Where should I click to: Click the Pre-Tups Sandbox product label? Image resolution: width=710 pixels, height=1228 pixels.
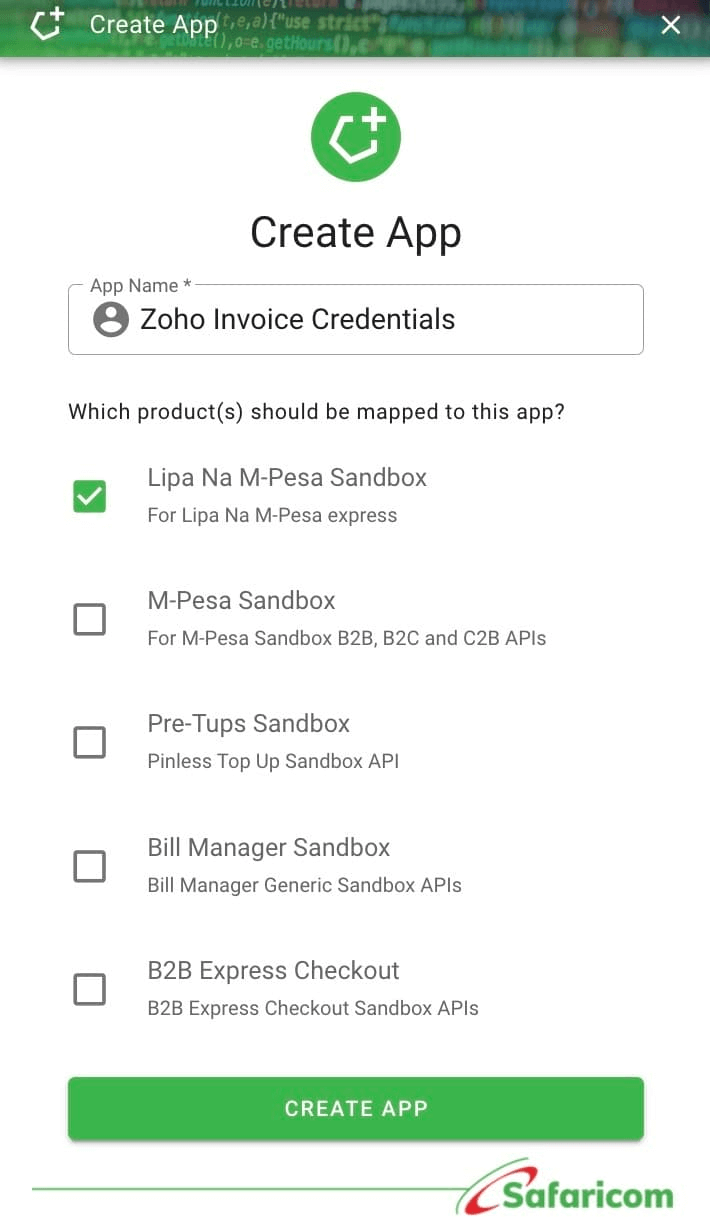pos(249,724)
